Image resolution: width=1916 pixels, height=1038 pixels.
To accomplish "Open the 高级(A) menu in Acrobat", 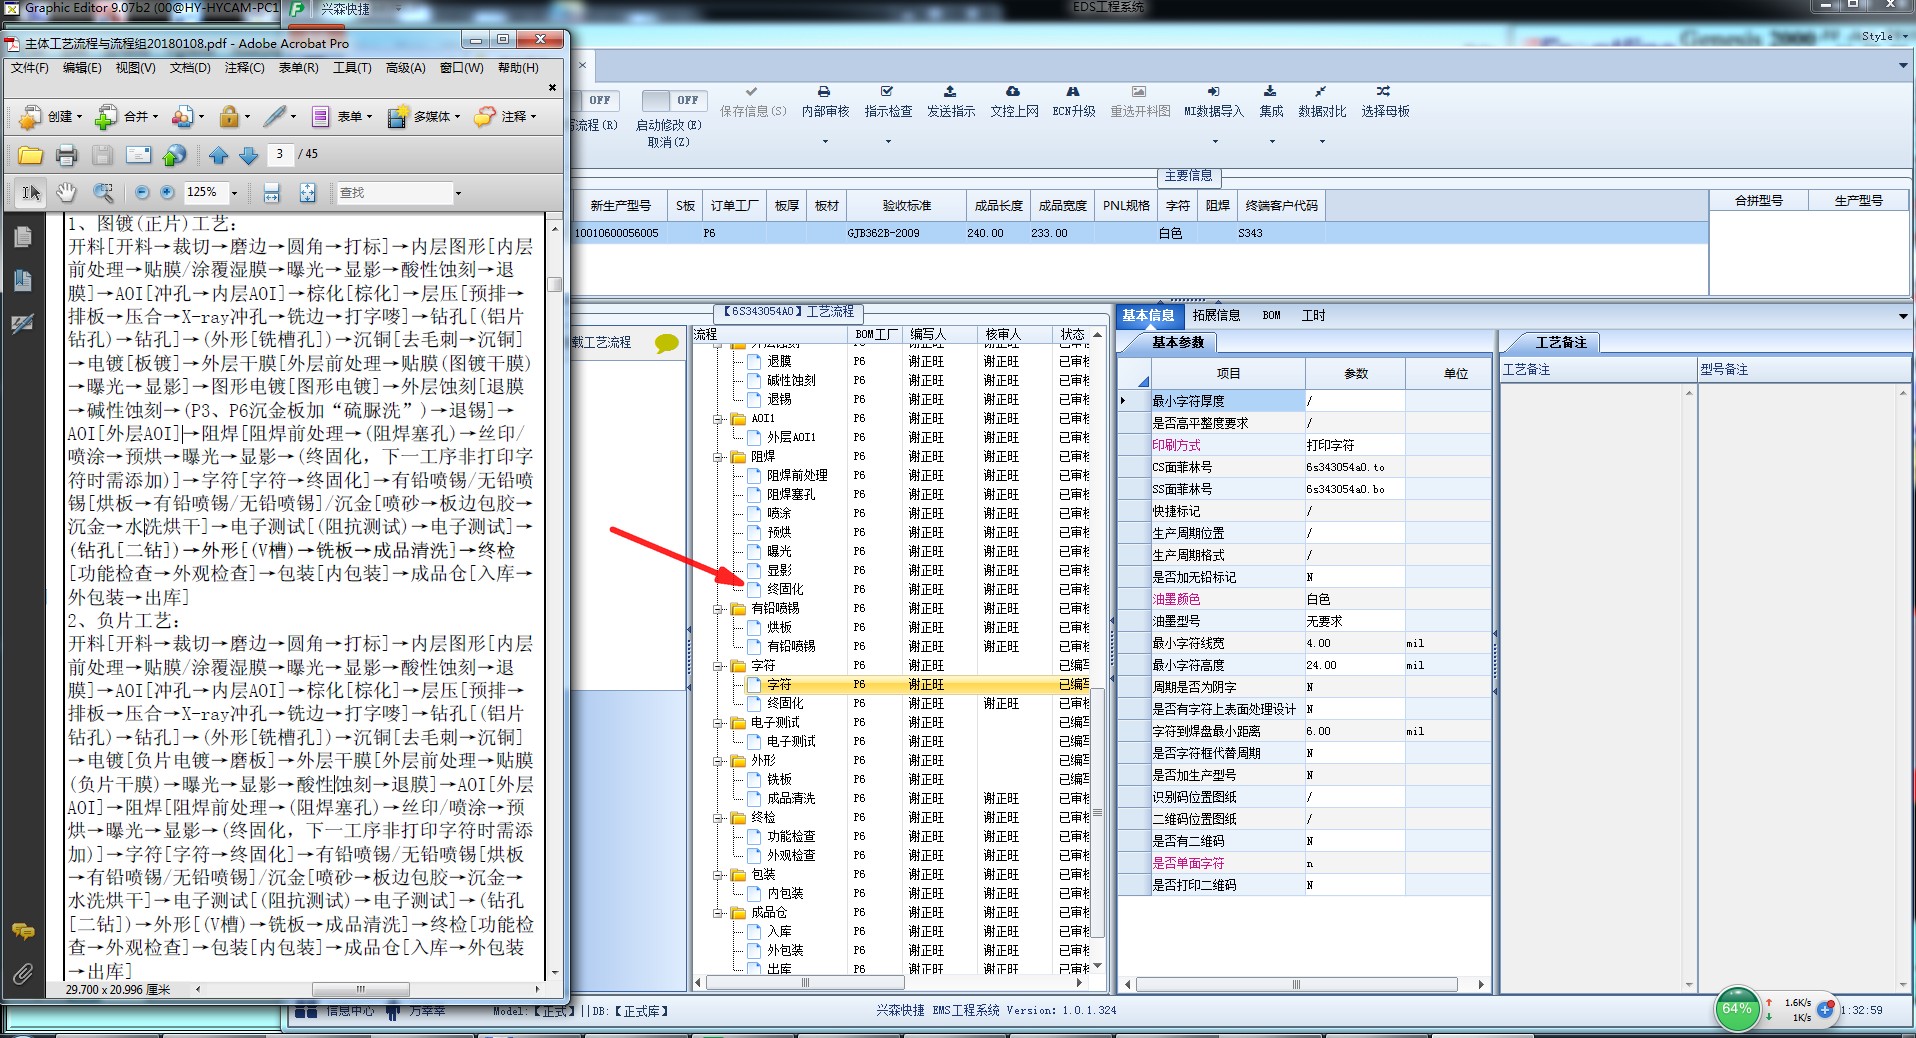I will tap(405, 68).
